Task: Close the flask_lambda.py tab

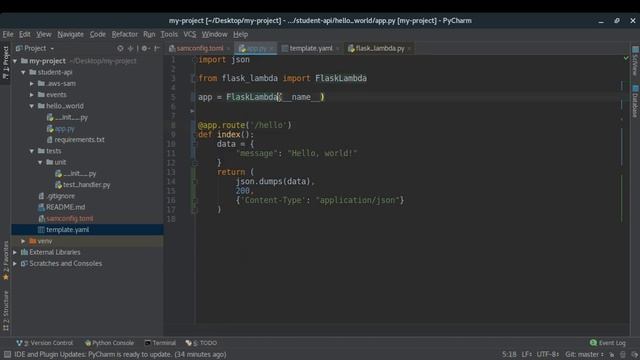Action: [409, 49]
